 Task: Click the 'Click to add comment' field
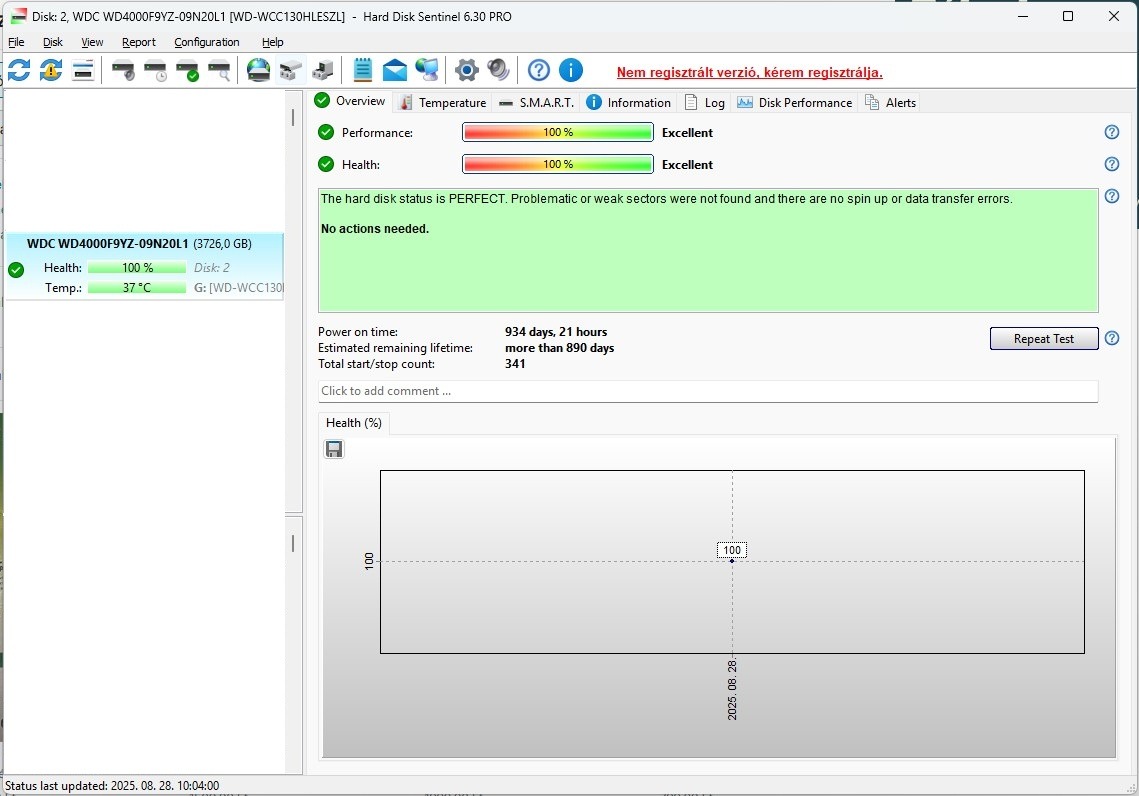[708, 391]
